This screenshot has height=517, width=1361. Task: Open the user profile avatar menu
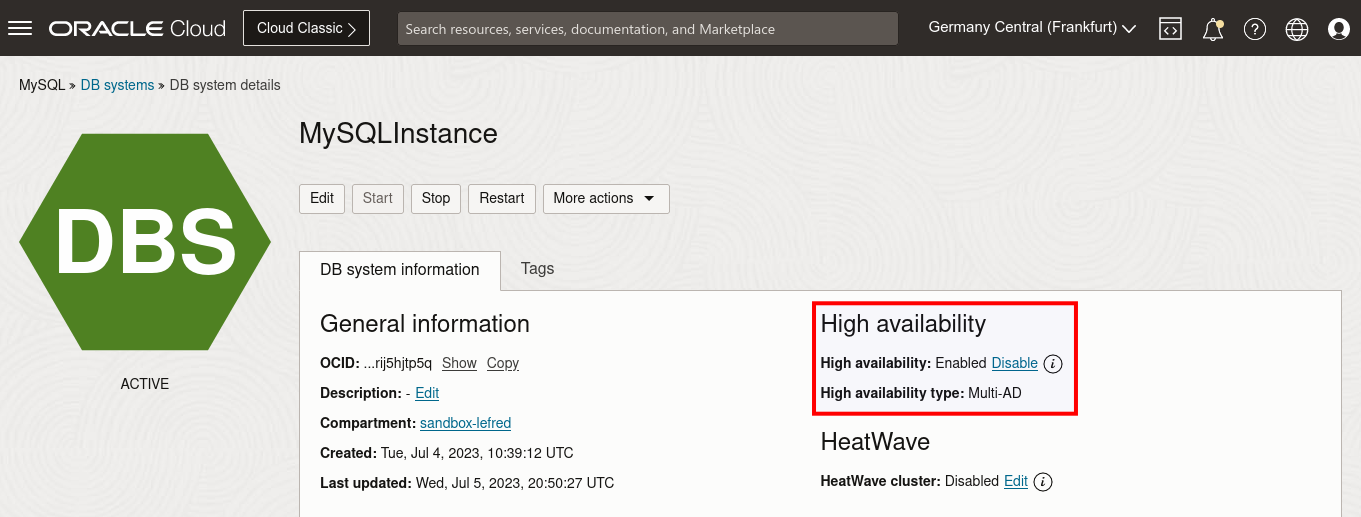click(1339, 29)
